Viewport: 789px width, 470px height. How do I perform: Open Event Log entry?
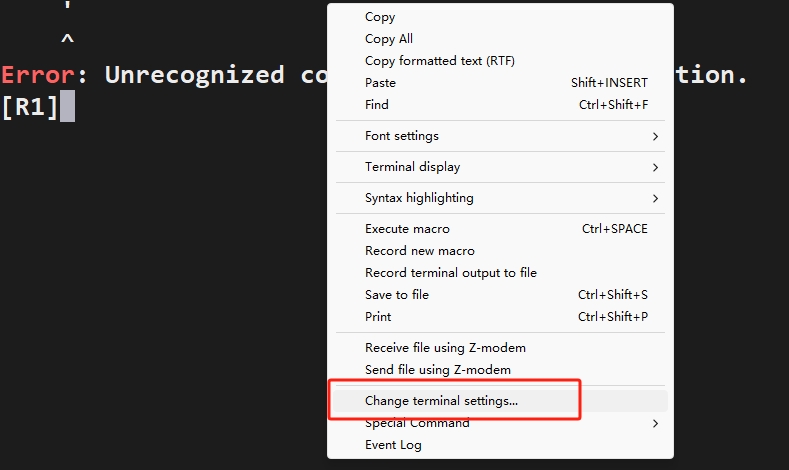tap(393, 445)
